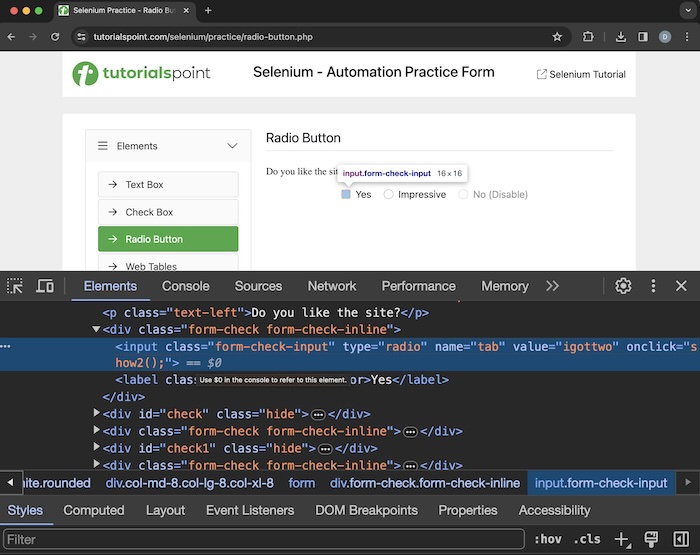Select the Yes radio button

click(x=346, y=195)
